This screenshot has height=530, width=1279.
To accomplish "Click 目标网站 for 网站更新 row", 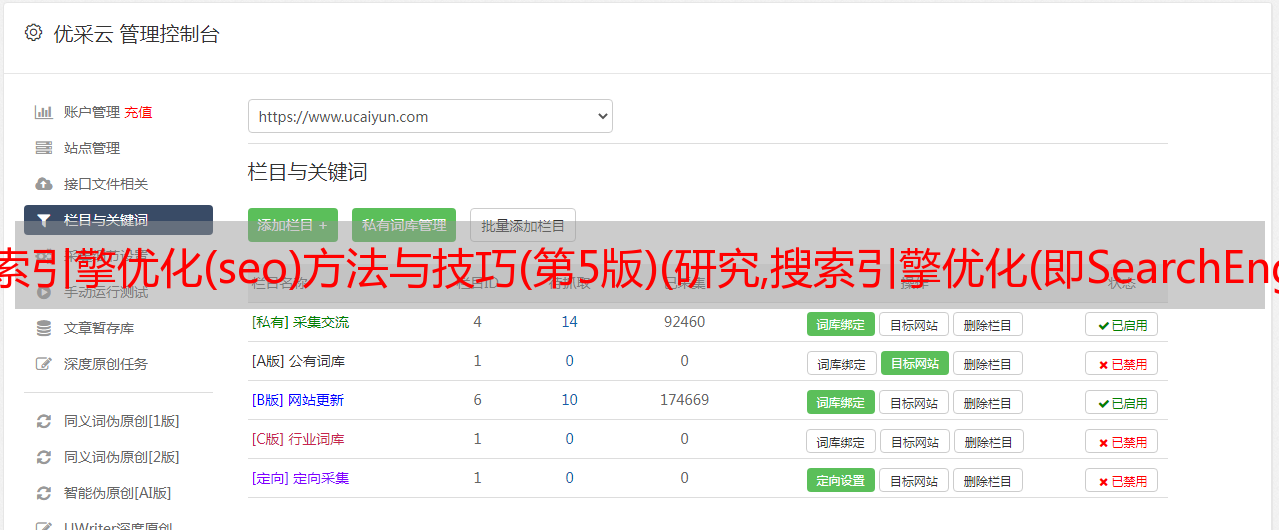I will tap(914, 402).
